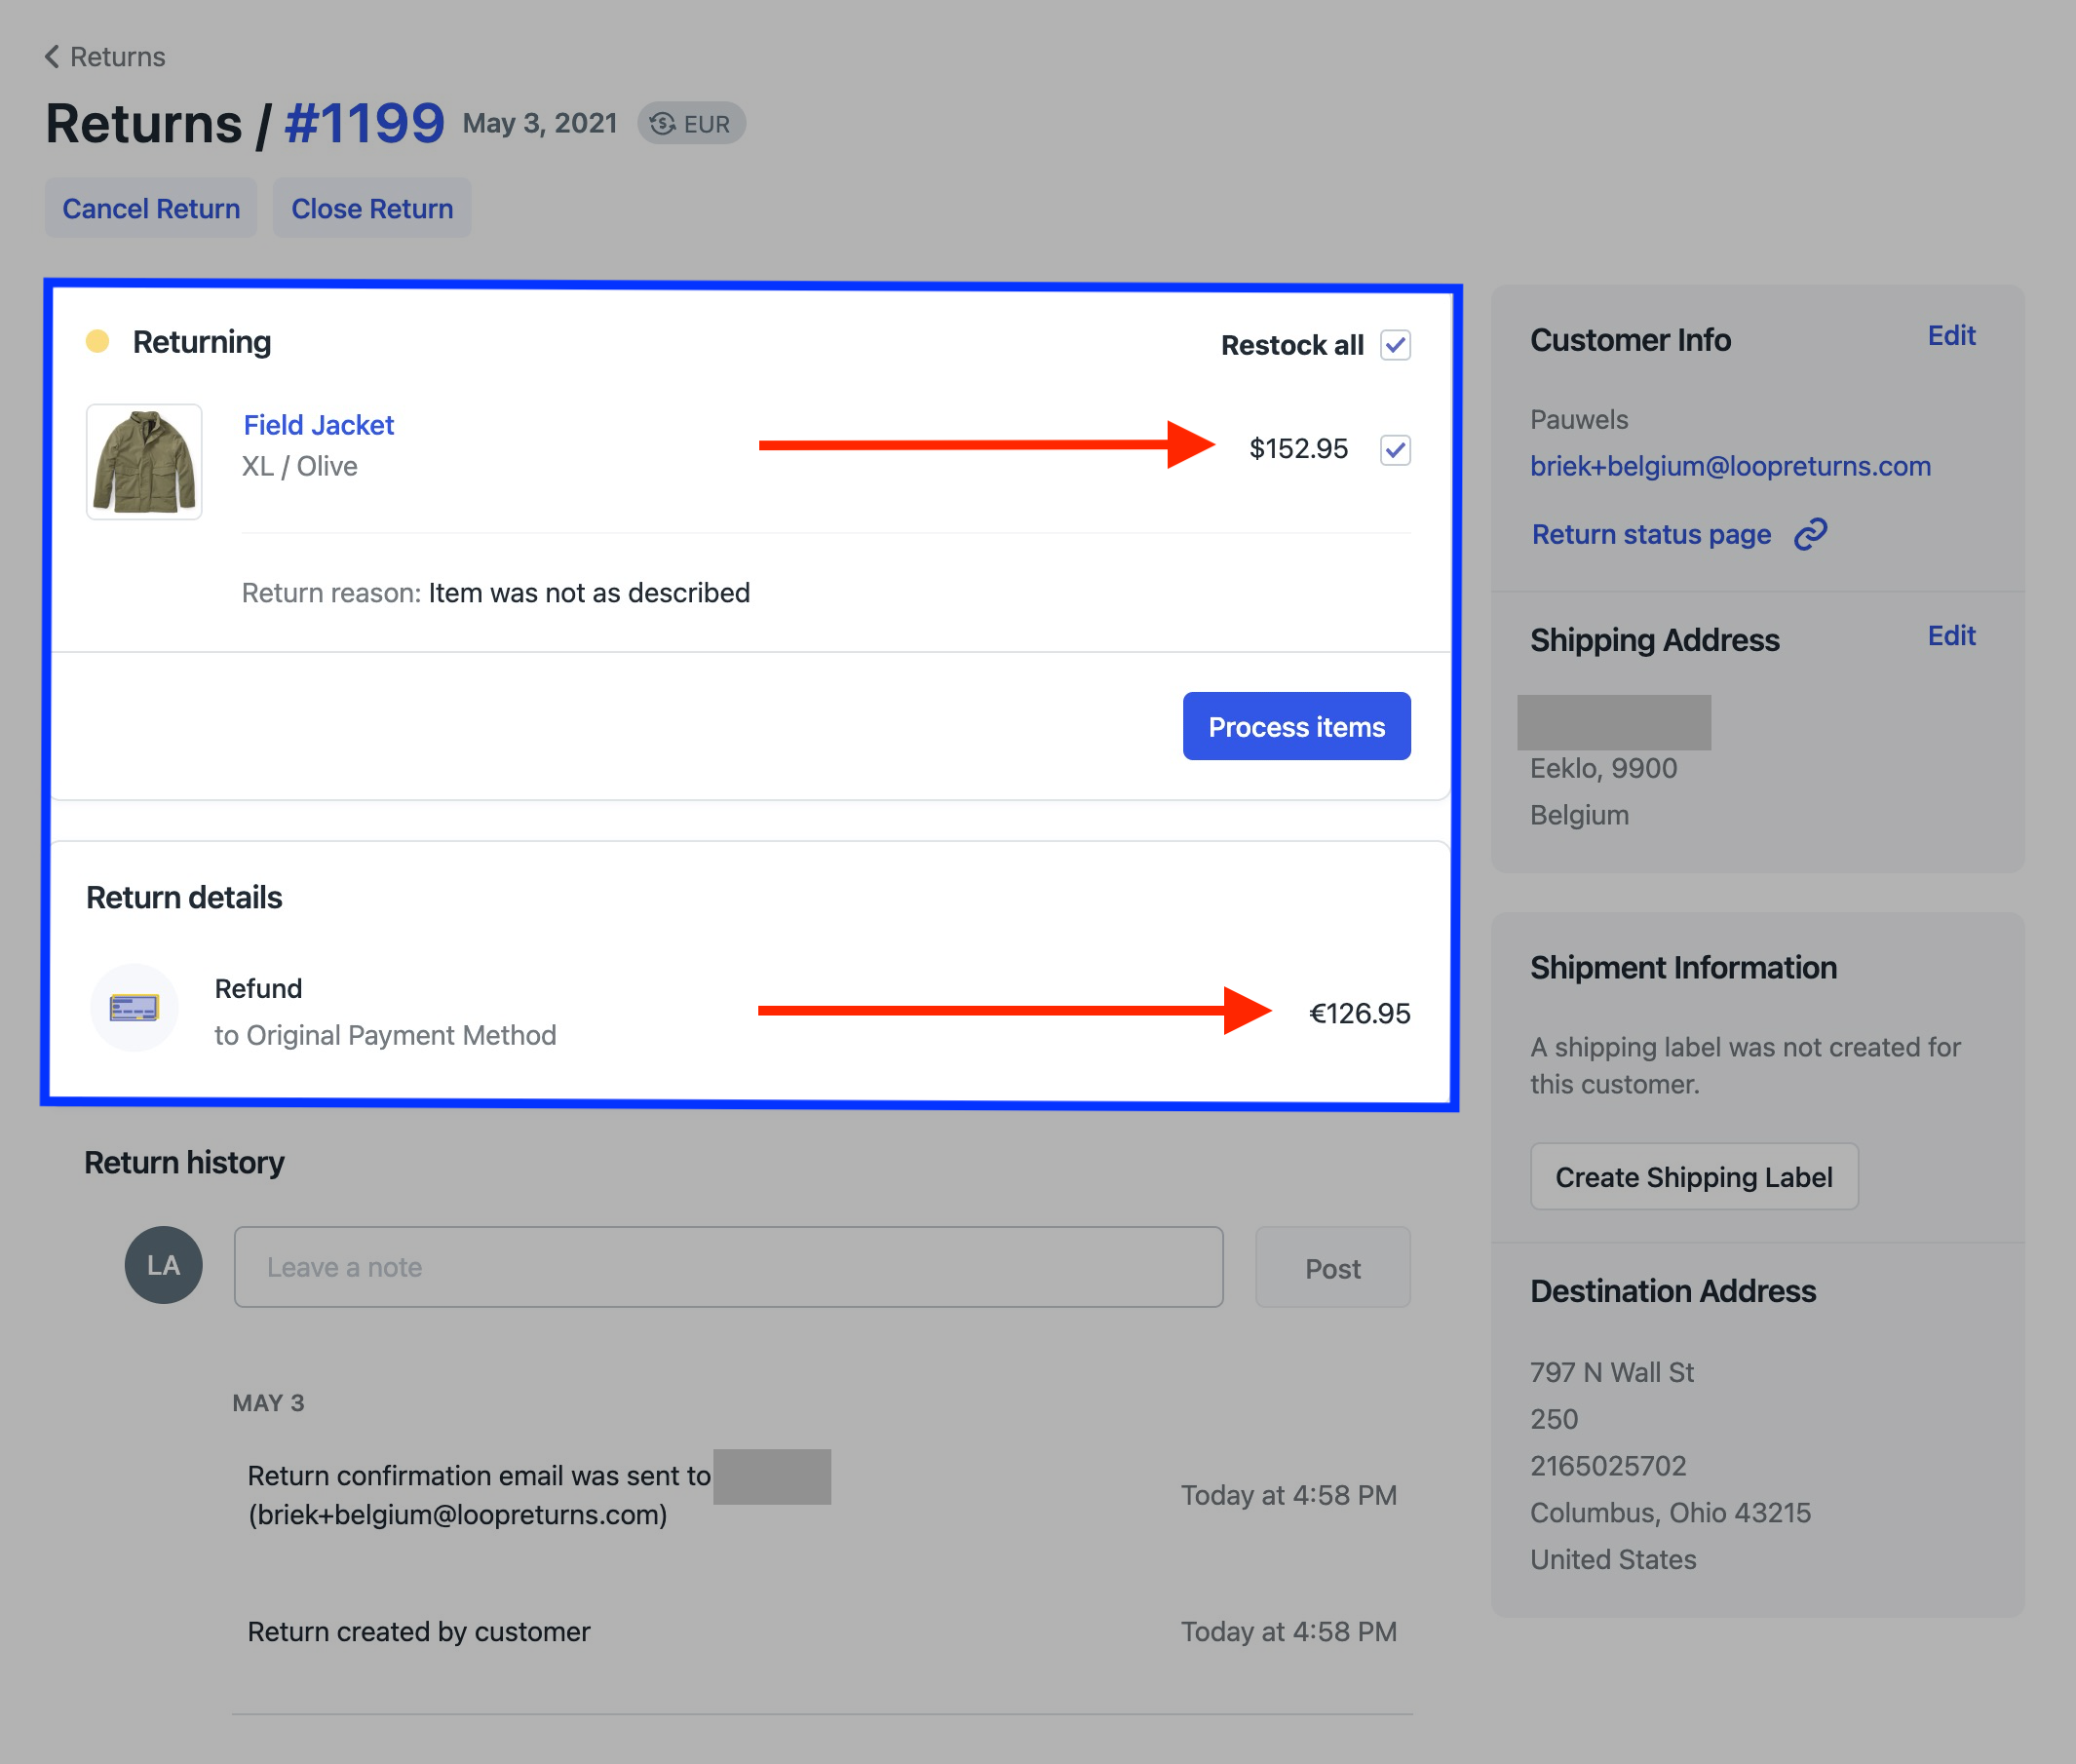Click the LA user avatar
The width and height of the screenshot is (2076, 1764).
tap(163, 1265)
